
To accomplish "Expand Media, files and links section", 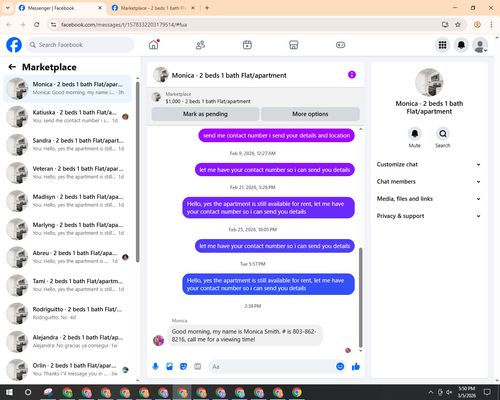I will [x=429, y=199].
